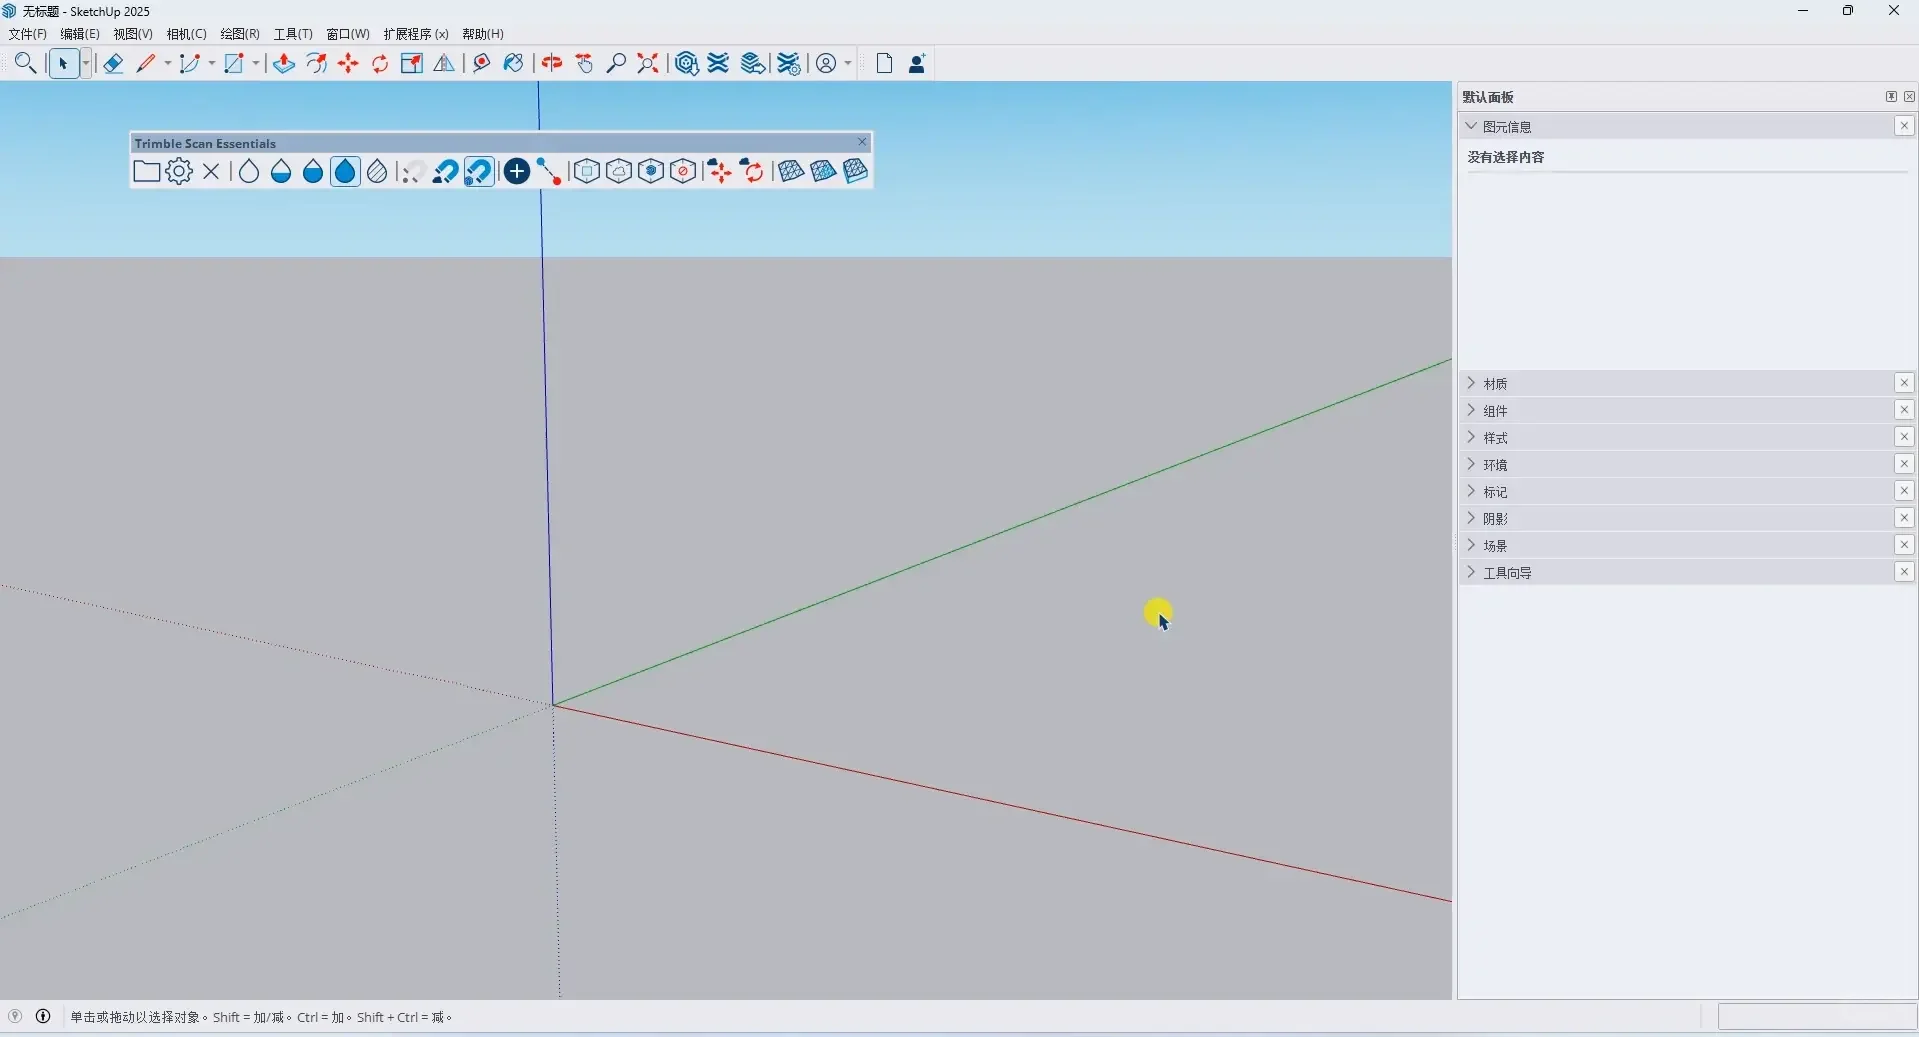Click the X icon beside Scan Essentials gear

tap(211, 172)
